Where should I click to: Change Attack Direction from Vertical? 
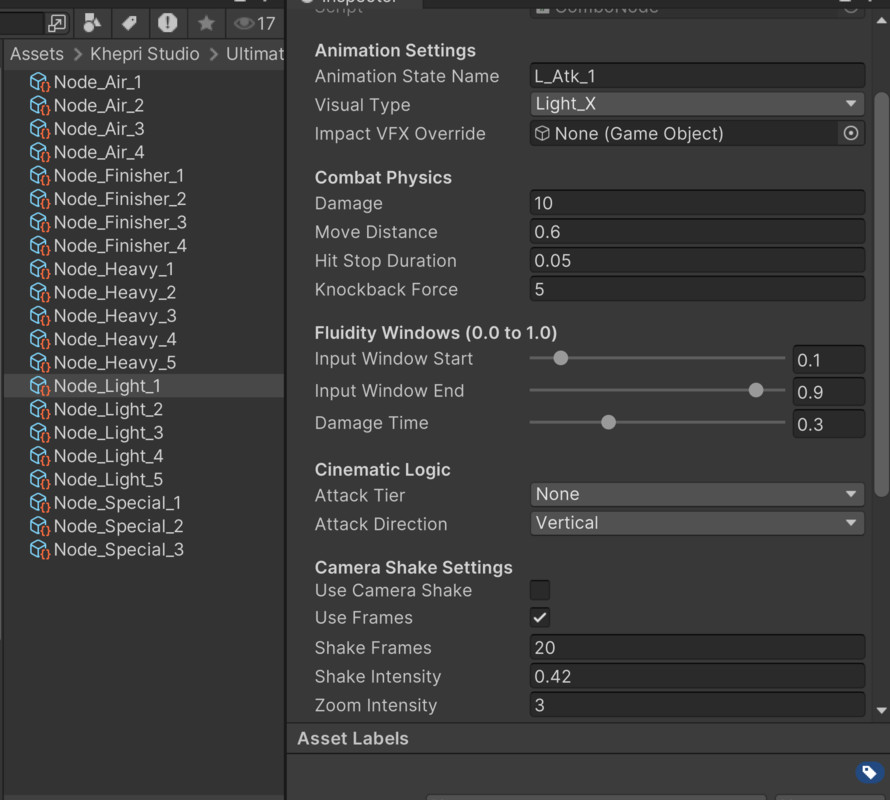697,523
